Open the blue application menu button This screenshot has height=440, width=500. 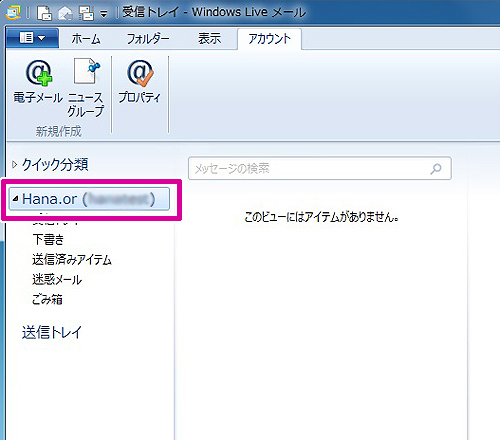click(x=33, y=38)
